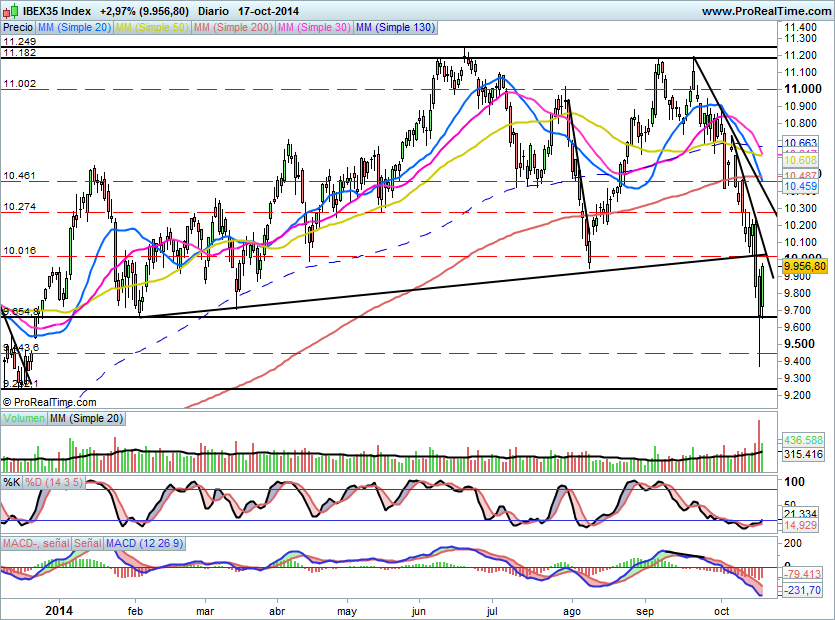Click the Diario timeframe label
Screen dimensions: 835x620
pos(213,11)
